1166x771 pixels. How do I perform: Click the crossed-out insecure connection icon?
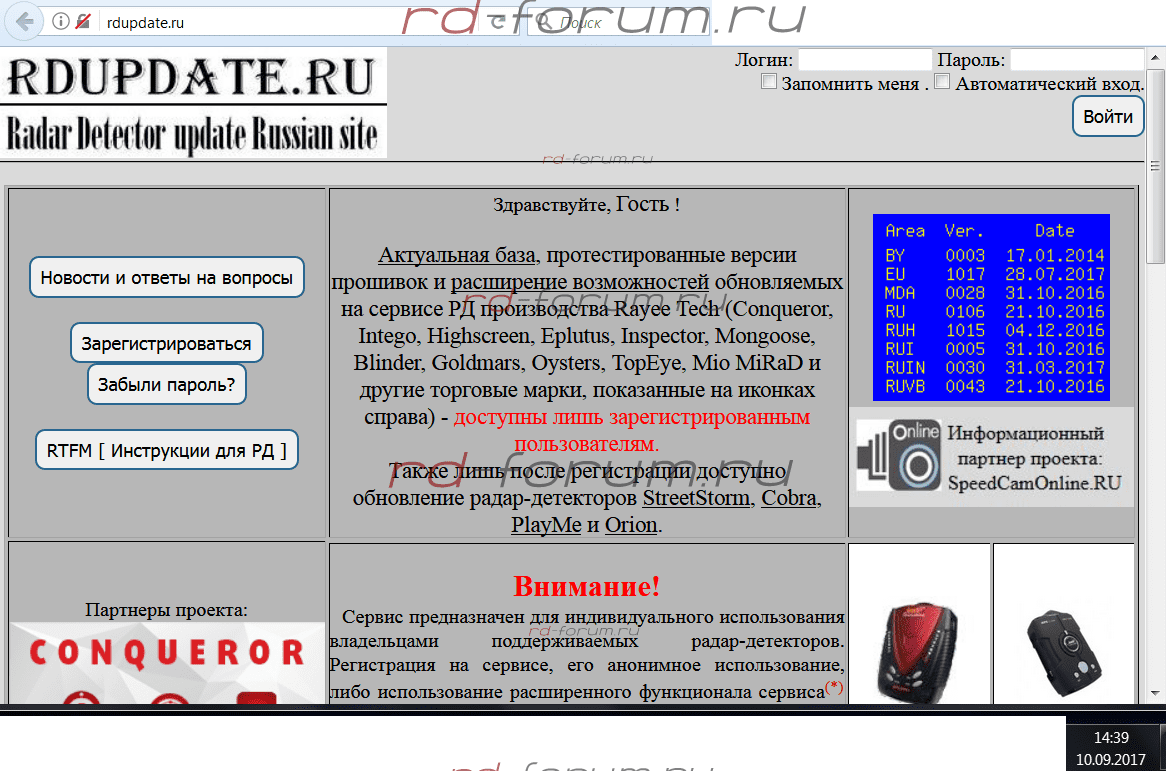pyautogui.click(x=82, y=21)
